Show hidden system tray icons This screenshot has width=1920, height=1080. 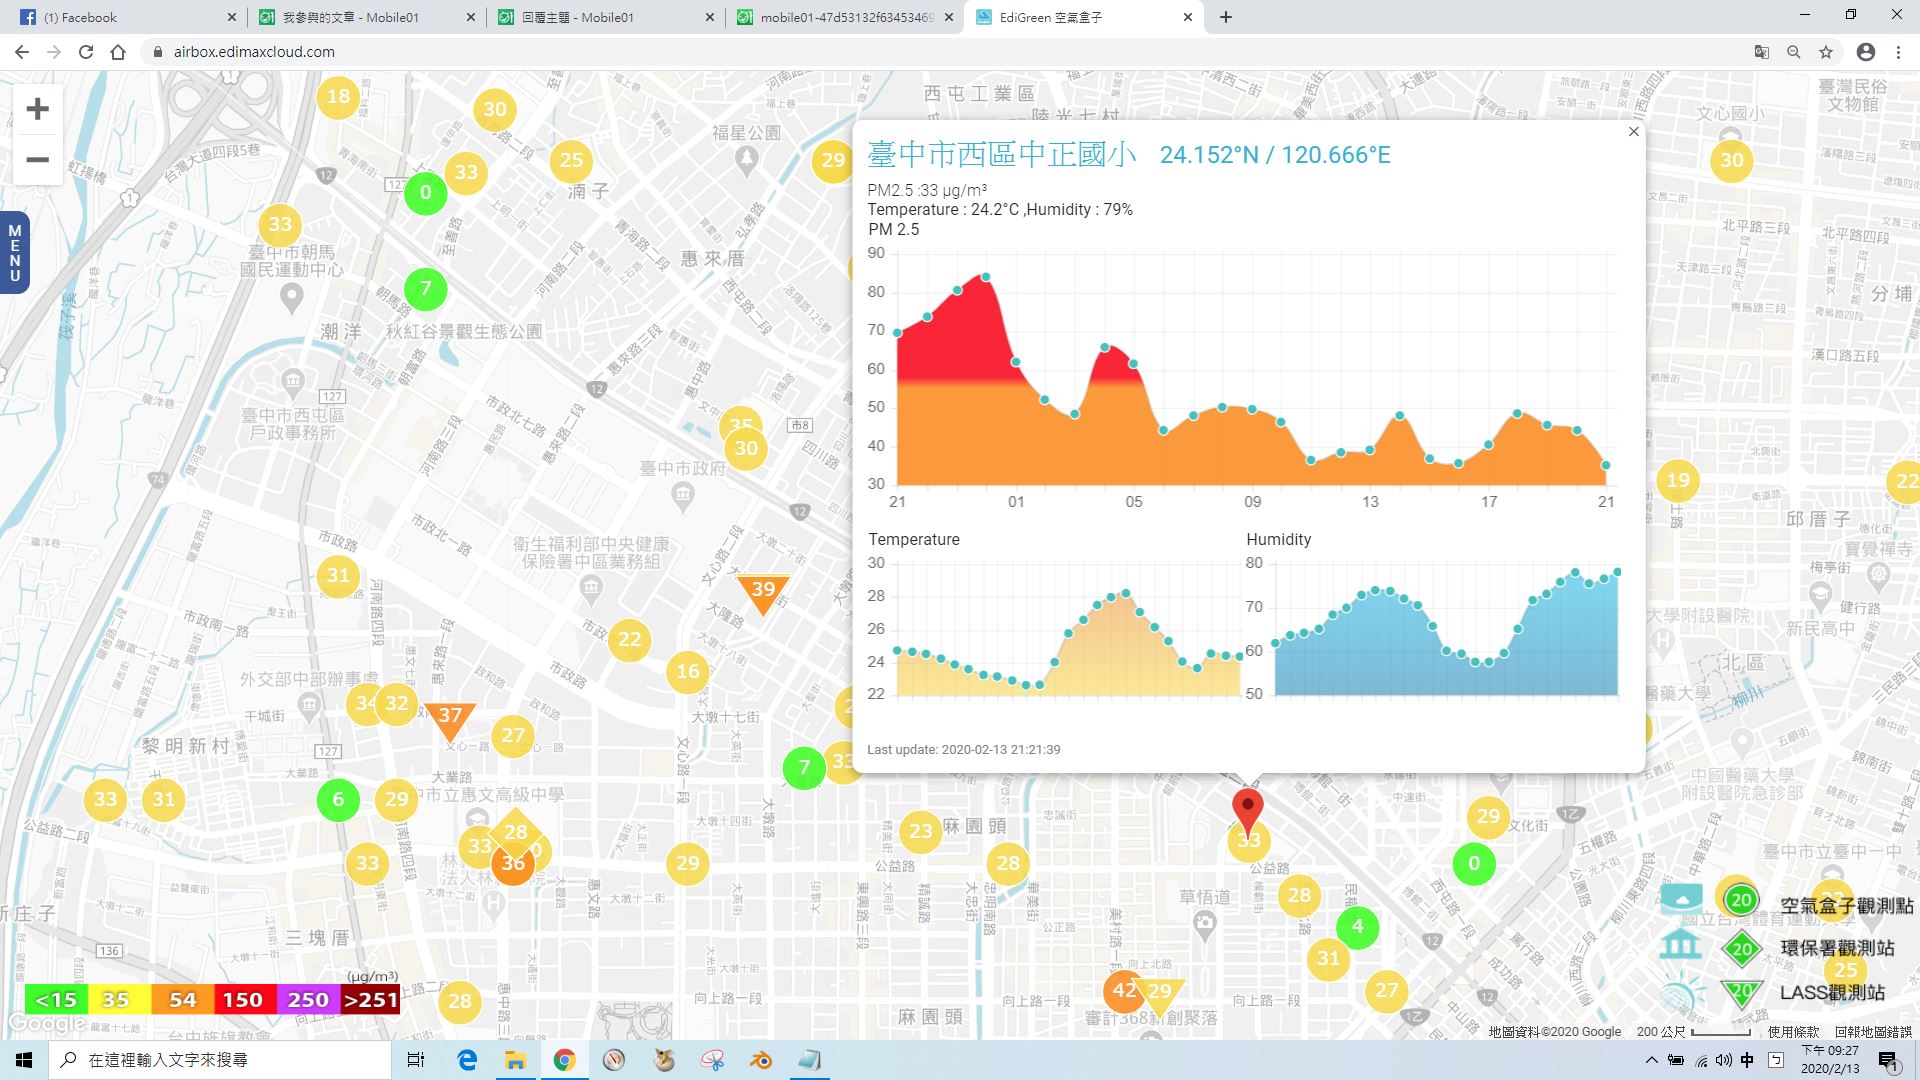[x=1651, y=1060]
